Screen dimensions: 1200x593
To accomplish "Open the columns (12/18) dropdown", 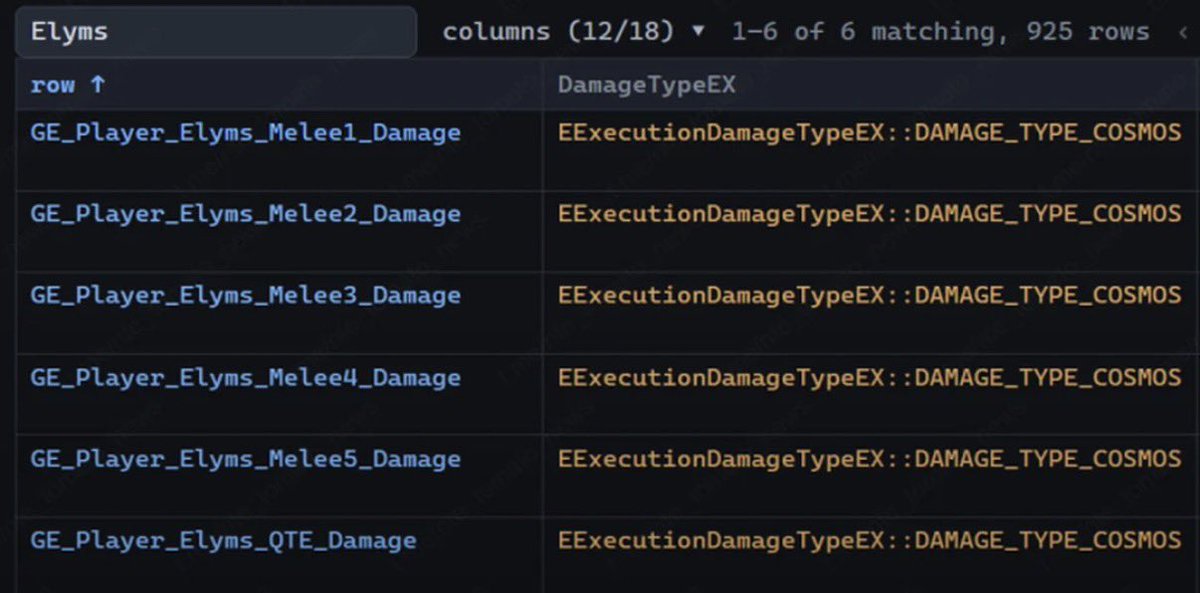I will pyautogui.click(x=573, y=32).
